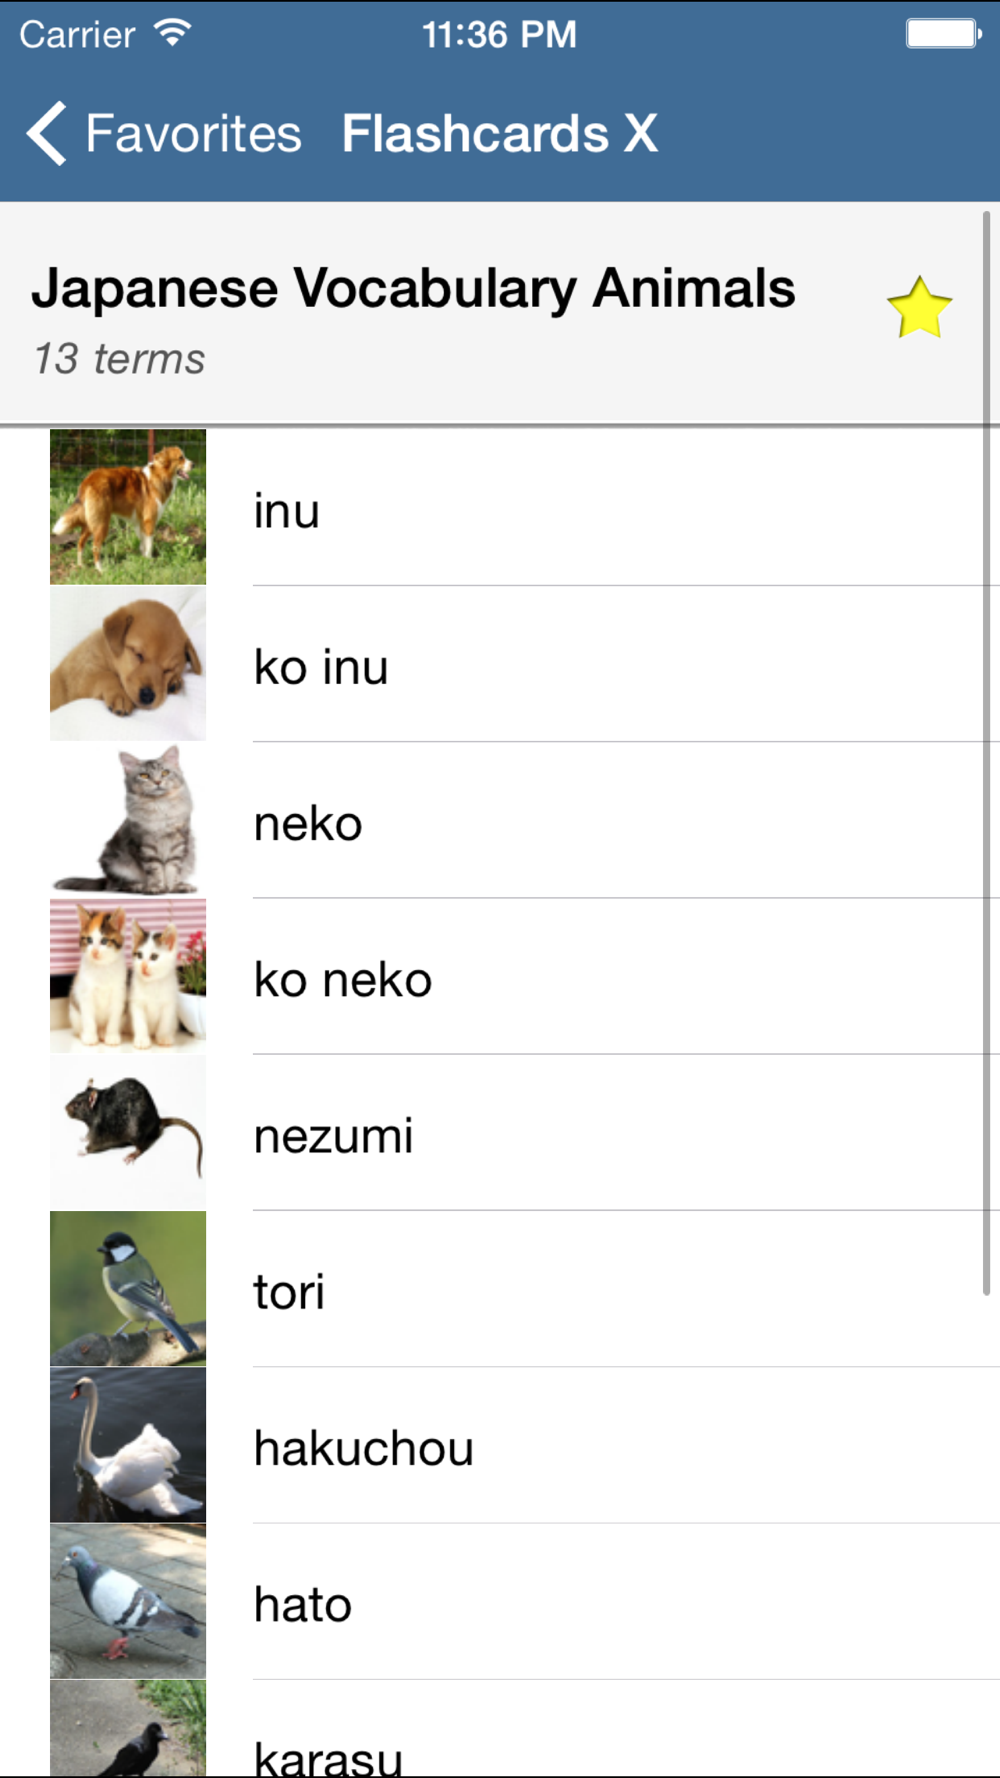The height and width of the screenshot is (1778, 1000).
Task: Toggle the yellow favorite star
Action: coord(918,309)
